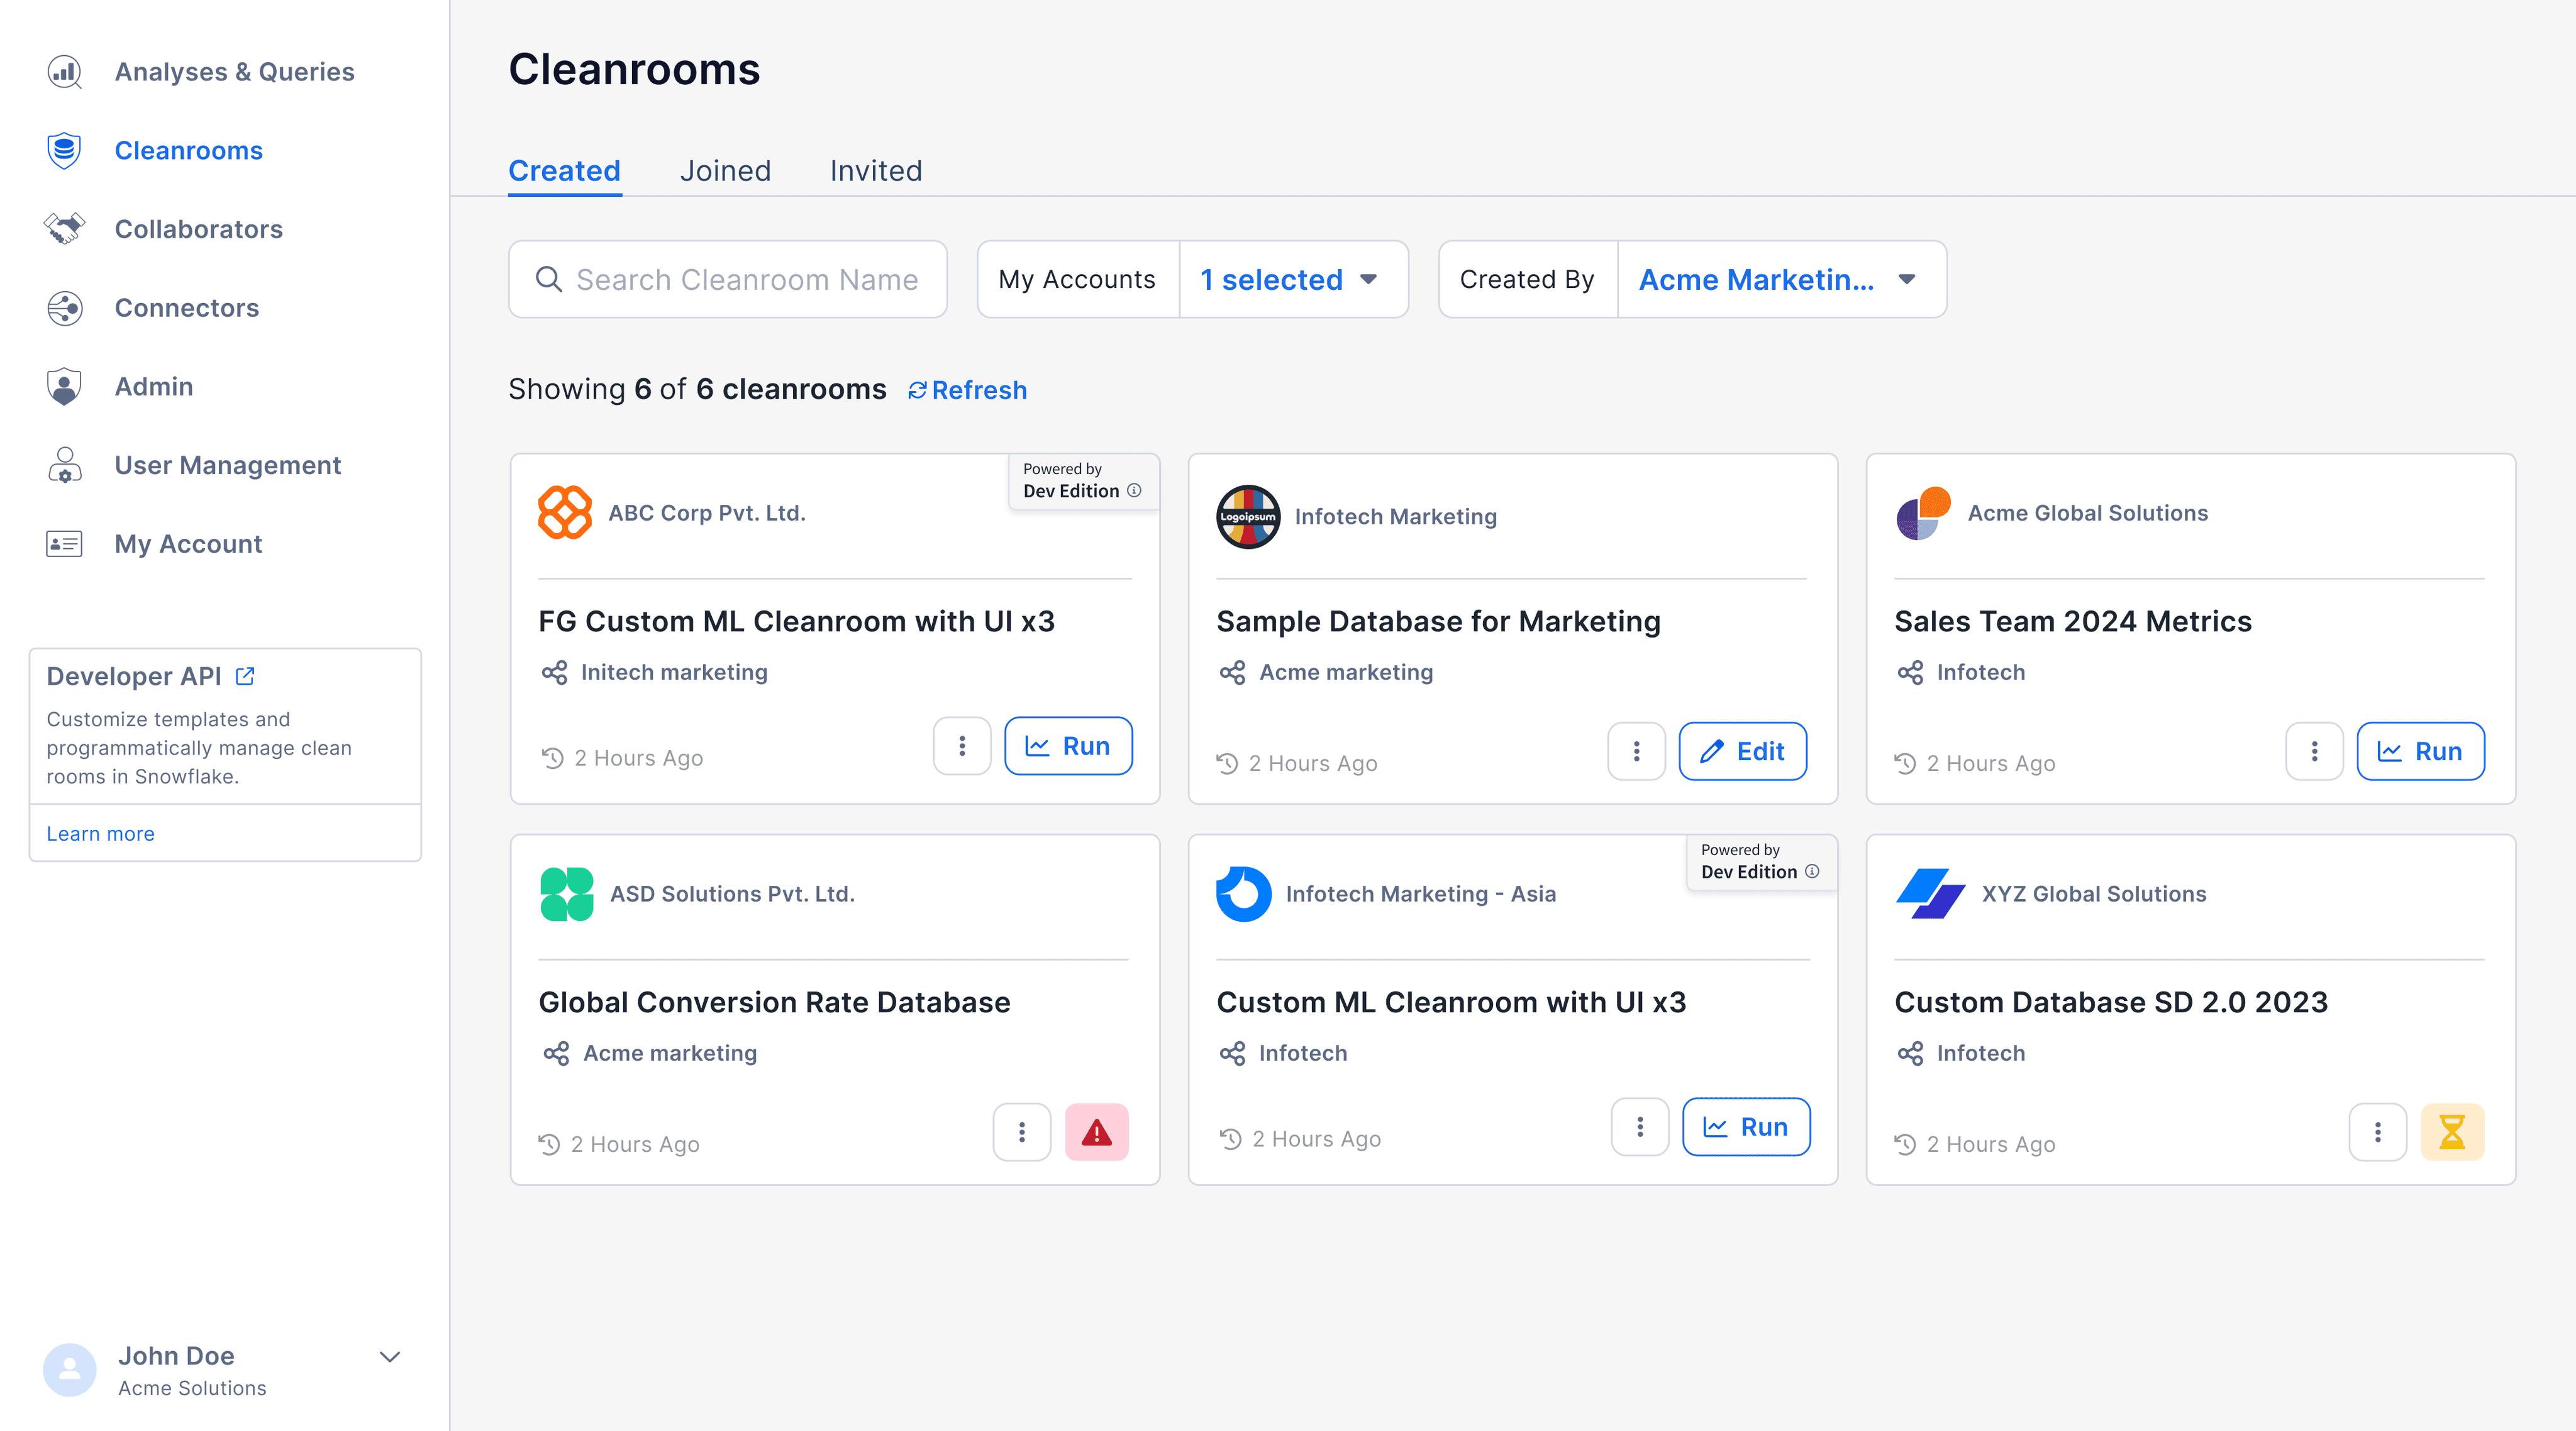
Task: Open three-dot menu on Sample Database for Marketing card
Action: click(x=1636, y=751)
